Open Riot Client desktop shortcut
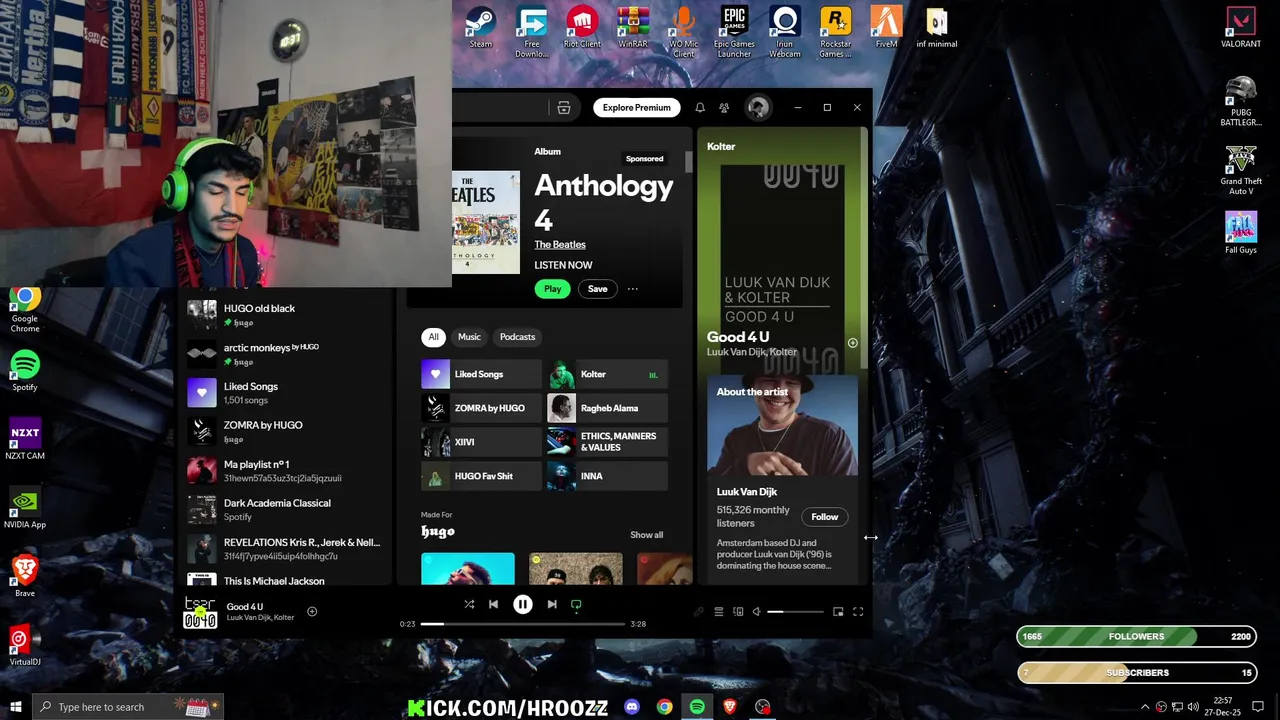Screen dimensions: 1280x720 tap(582, 28)
